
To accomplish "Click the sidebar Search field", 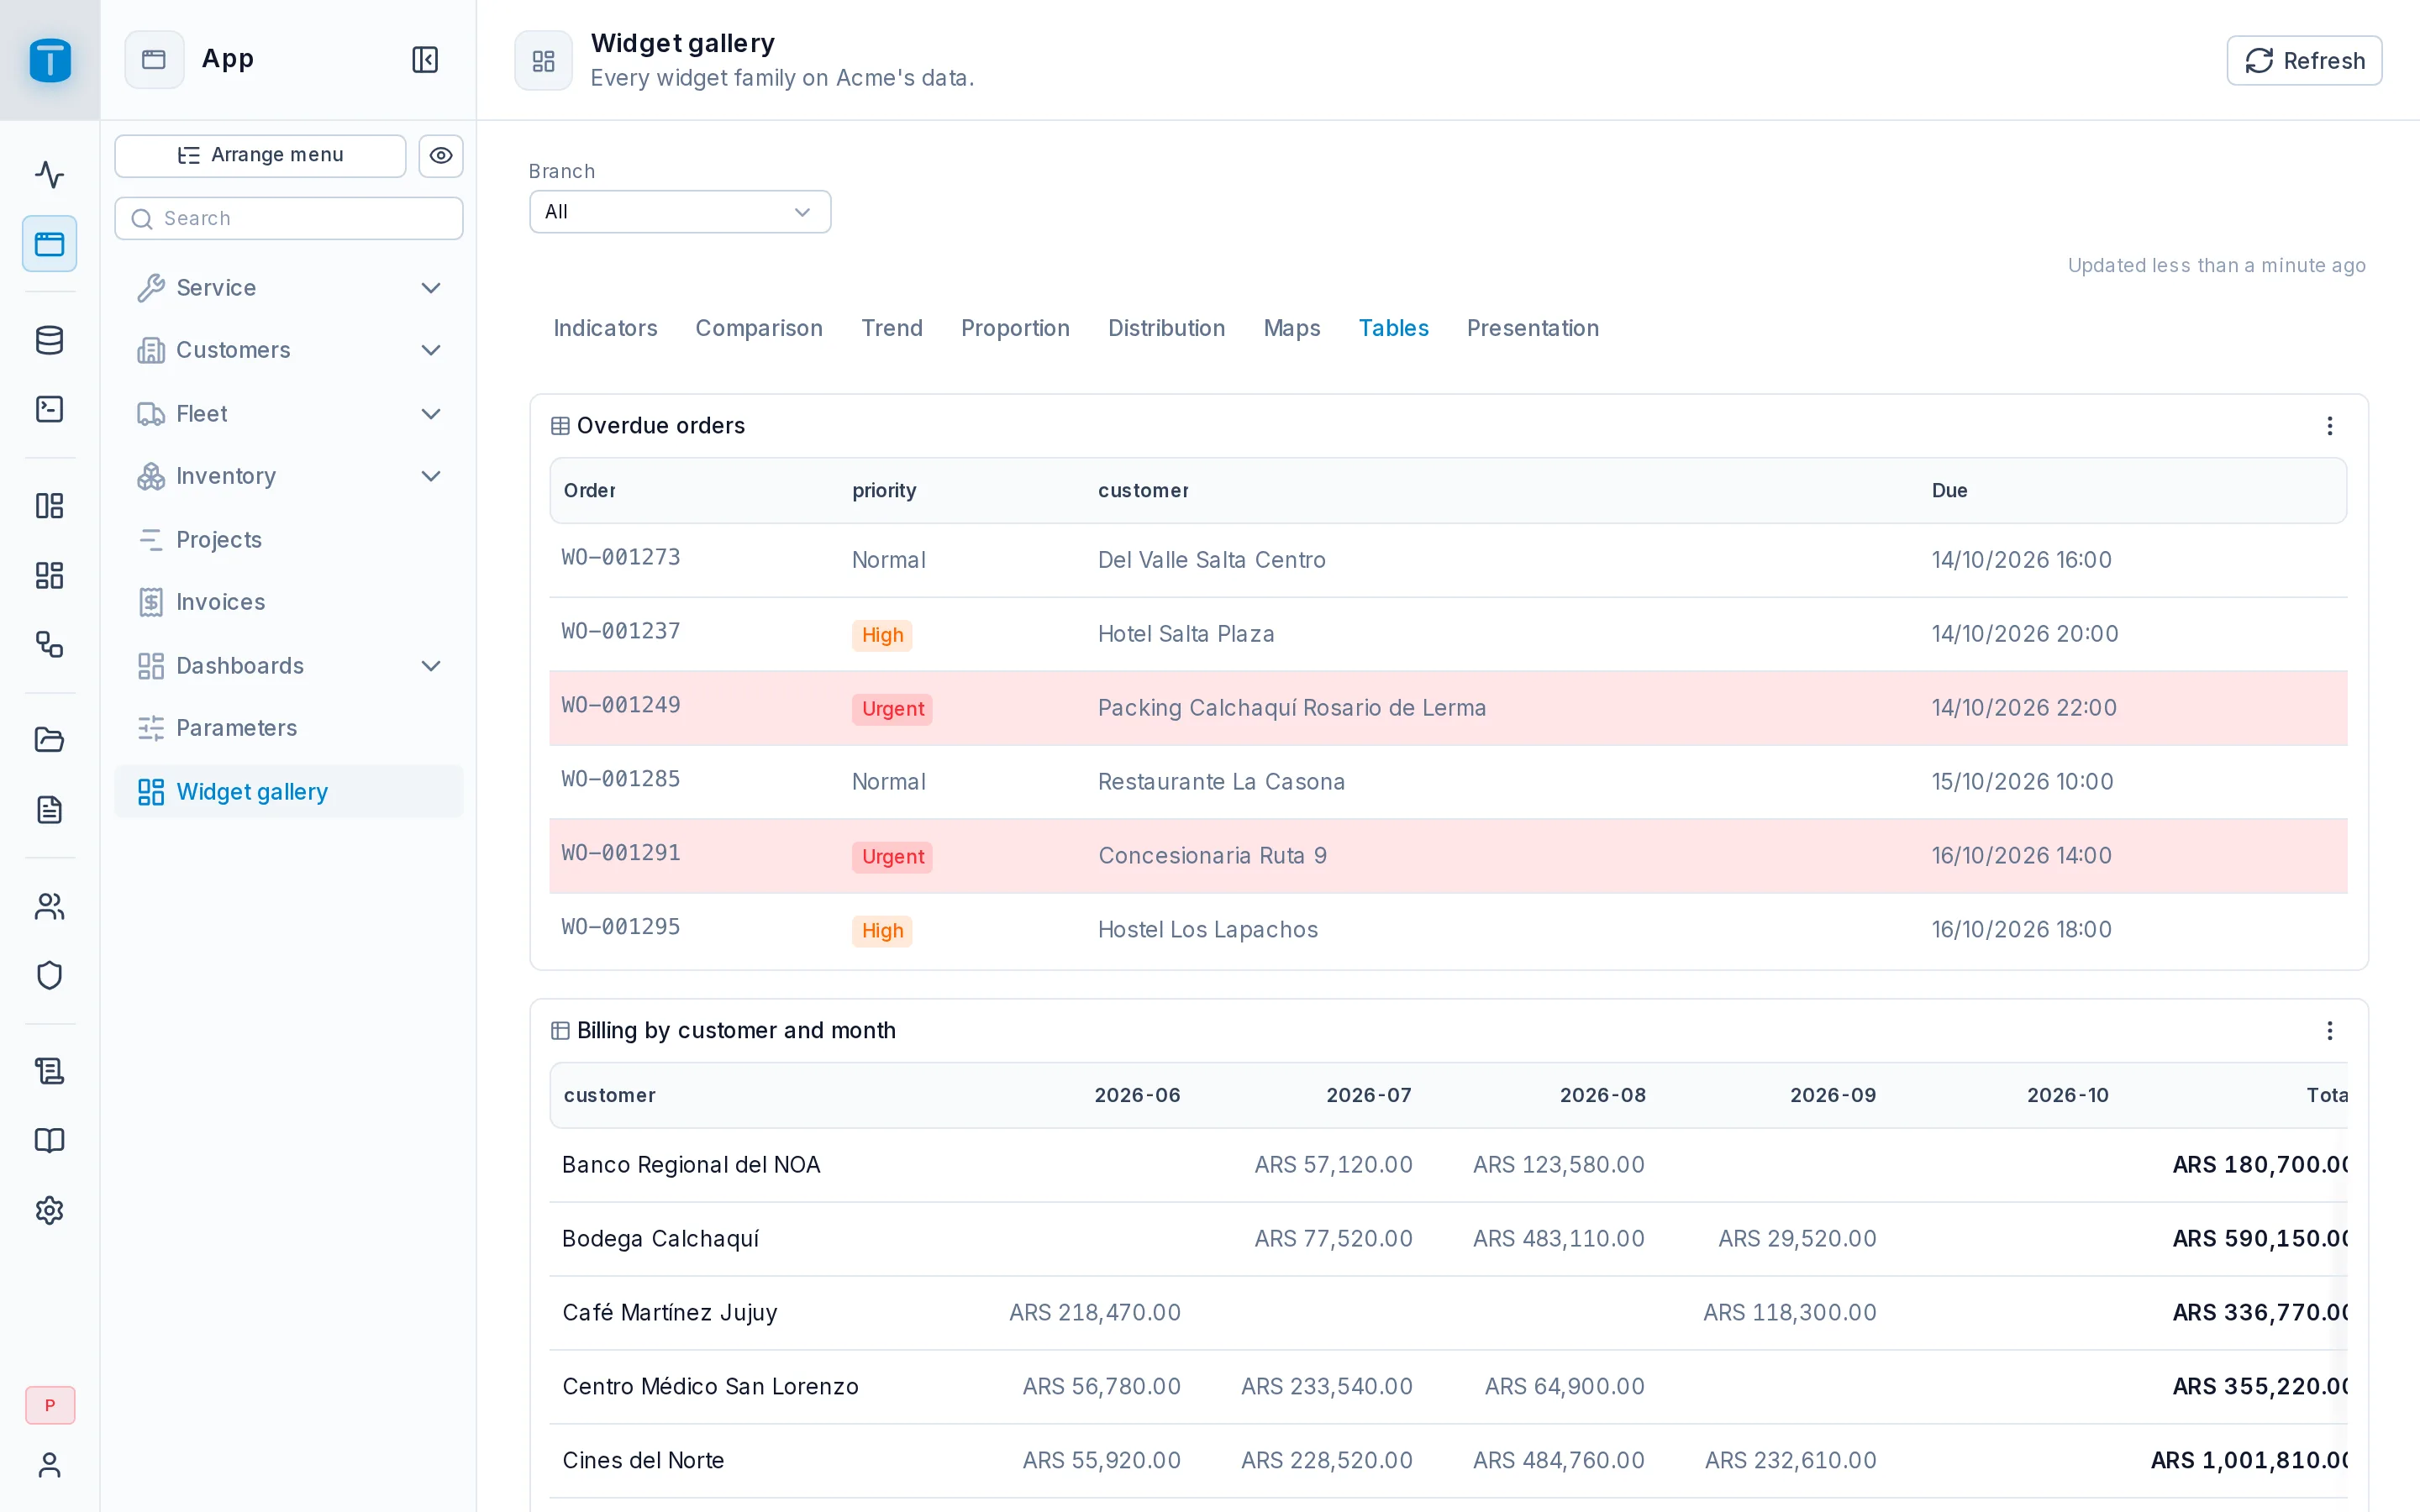I will [289, 218].
